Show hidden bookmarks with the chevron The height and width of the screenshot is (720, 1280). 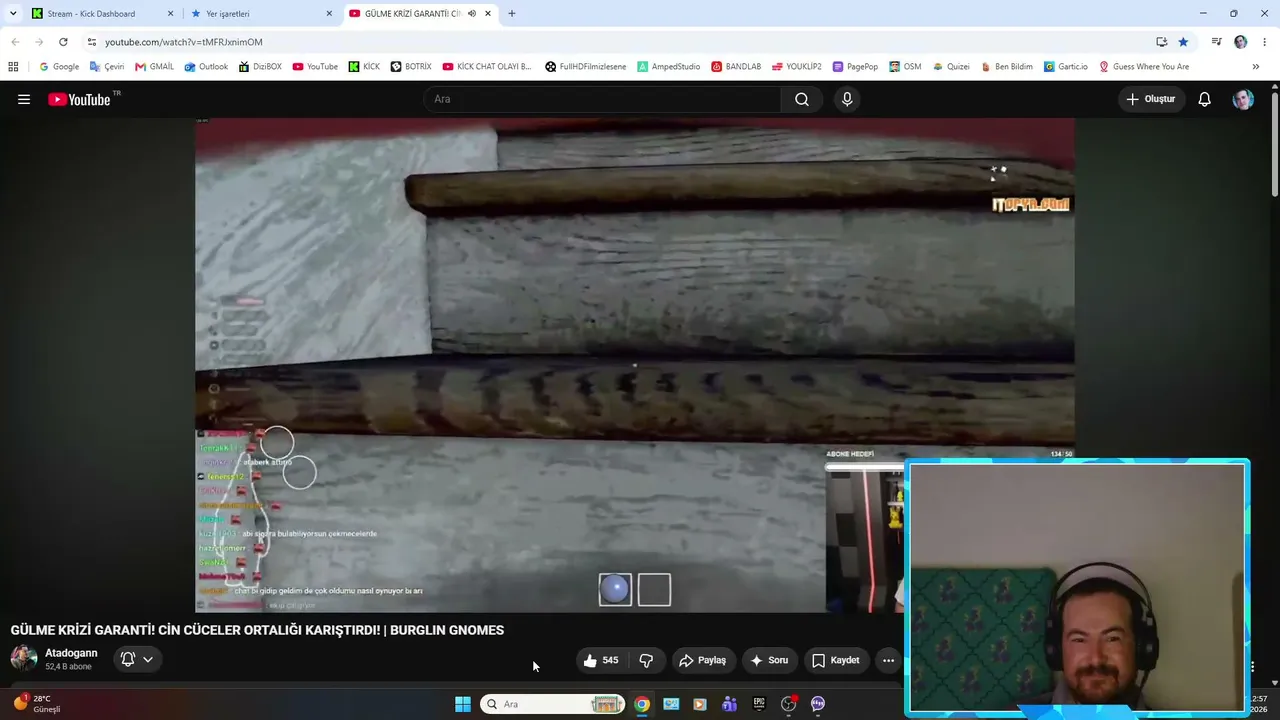click(1256, 67)
